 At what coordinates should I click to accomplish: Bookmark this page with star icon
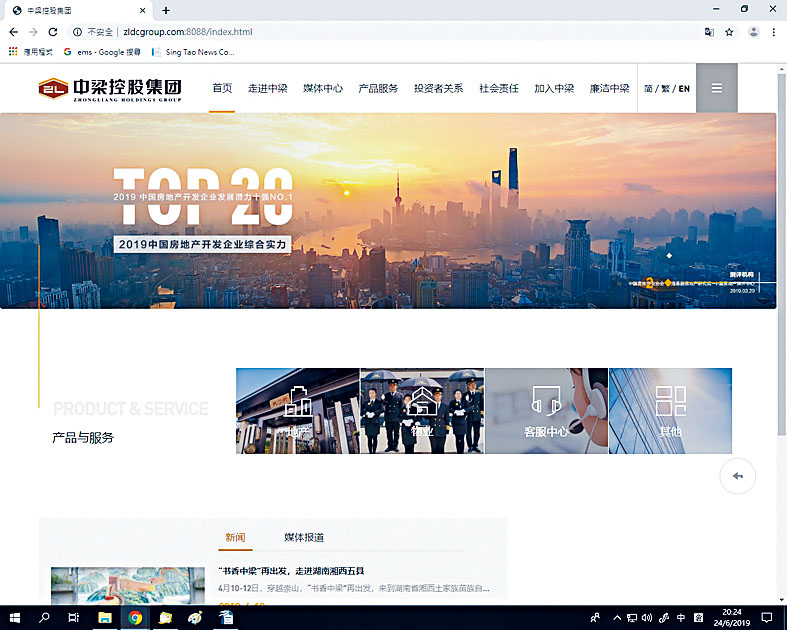729,32
